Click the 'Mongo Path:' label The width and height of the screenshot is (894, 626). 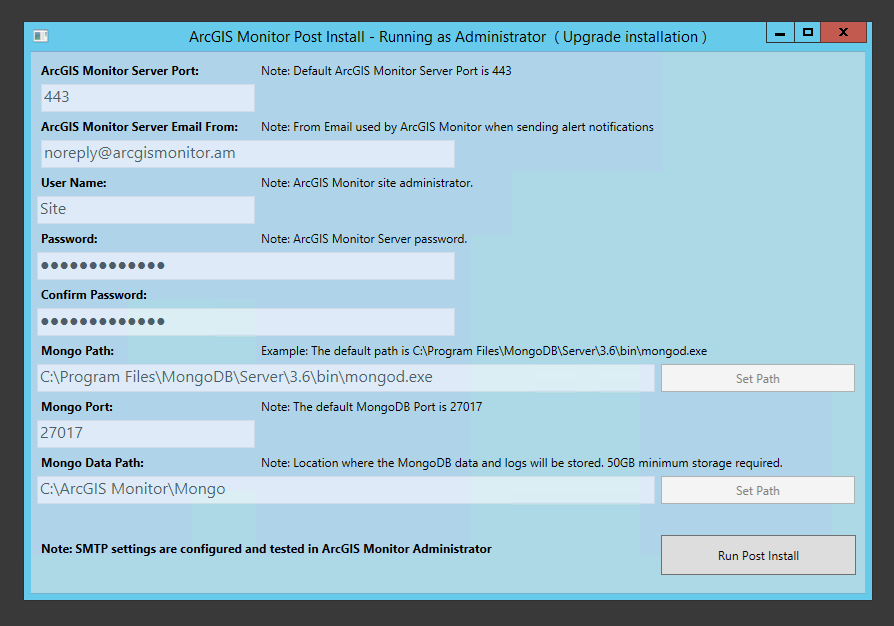coord(78,351)
